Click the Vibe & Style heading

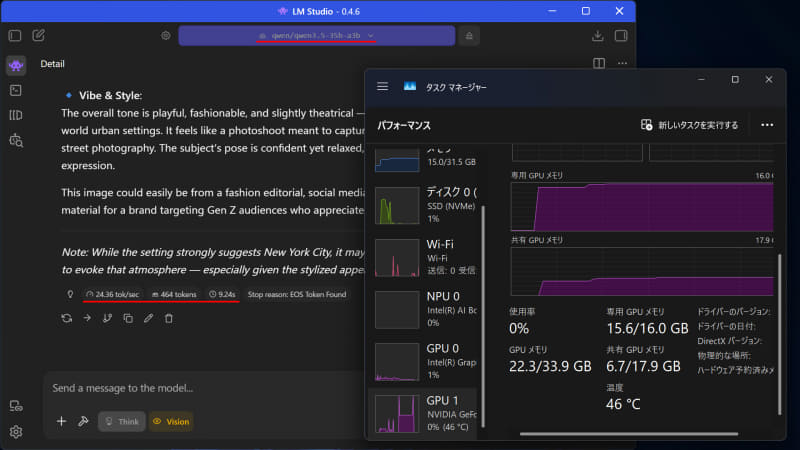coord(111,95)
